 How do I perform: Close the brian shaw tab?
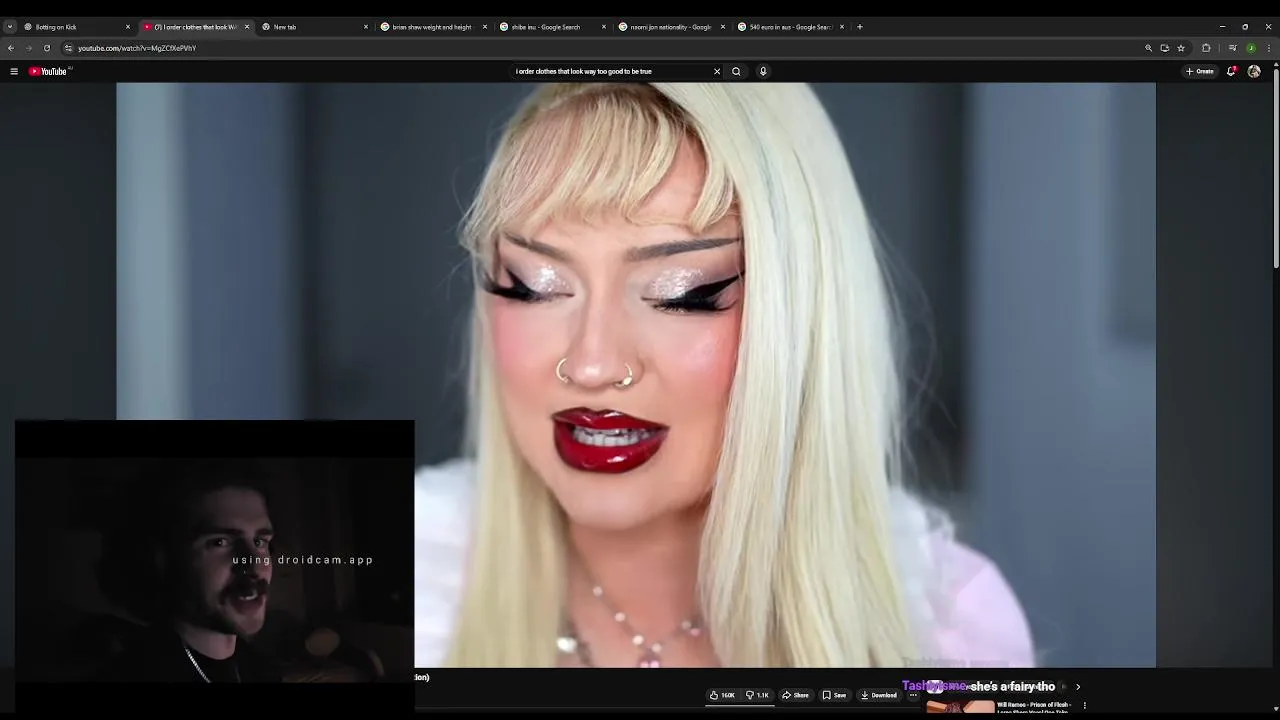click(x=485, y=27)
